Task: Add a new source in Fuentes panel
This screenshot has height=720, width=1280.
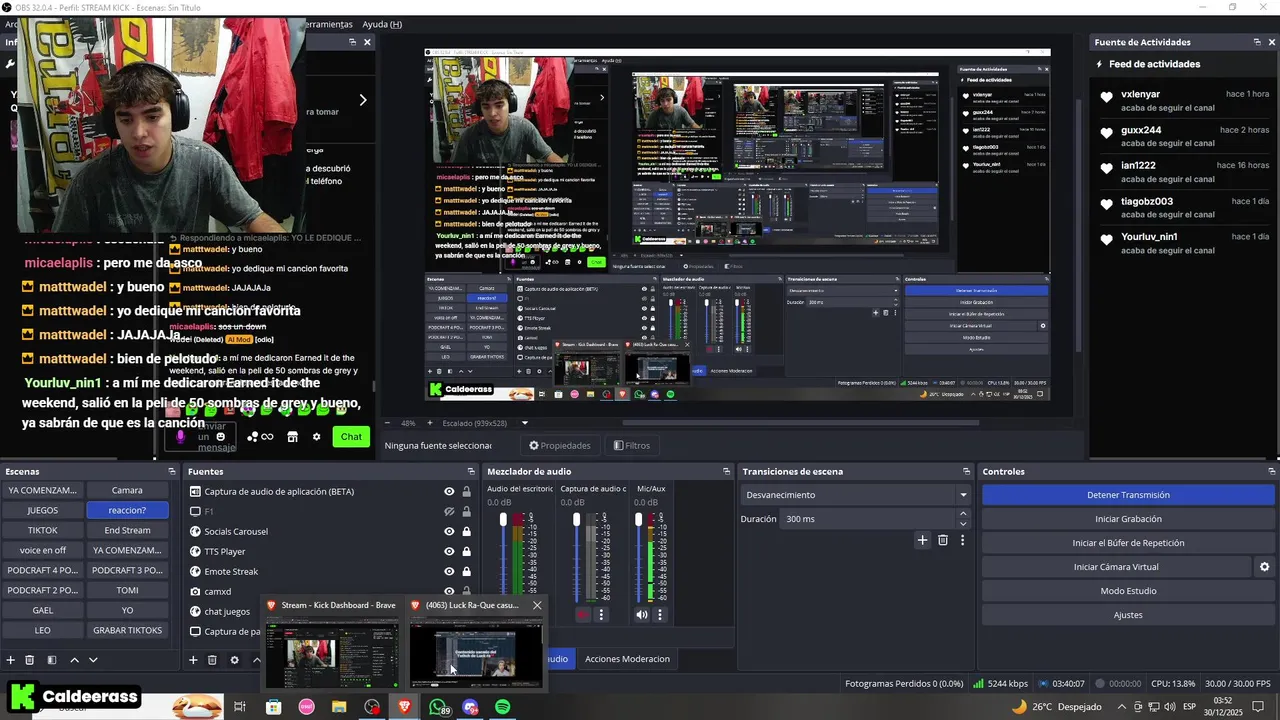Action: pyautogui.click(x=193, y=660)
